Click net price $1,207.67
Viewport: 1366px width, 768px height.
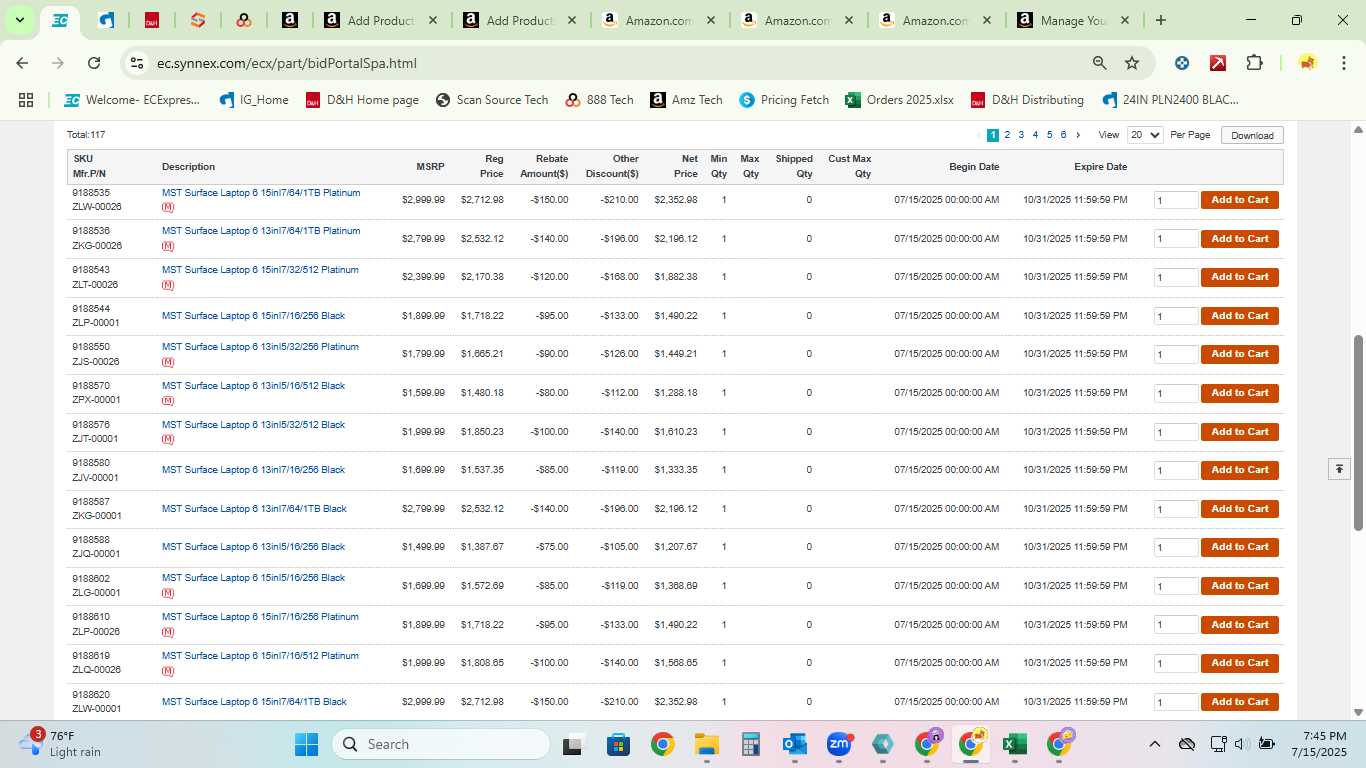coord(676,547)
